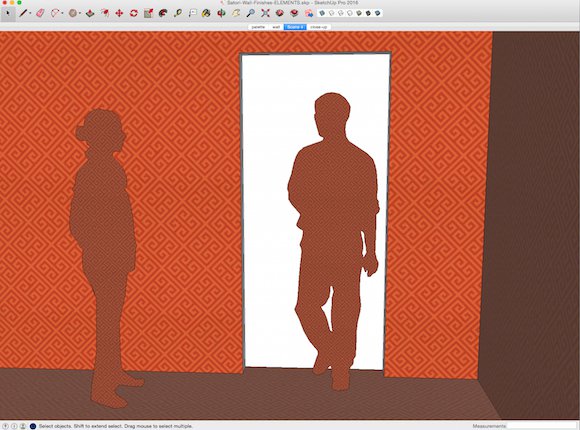Activate the Tape Measure tool
The image size is (580, 430).
pos(178,14)
